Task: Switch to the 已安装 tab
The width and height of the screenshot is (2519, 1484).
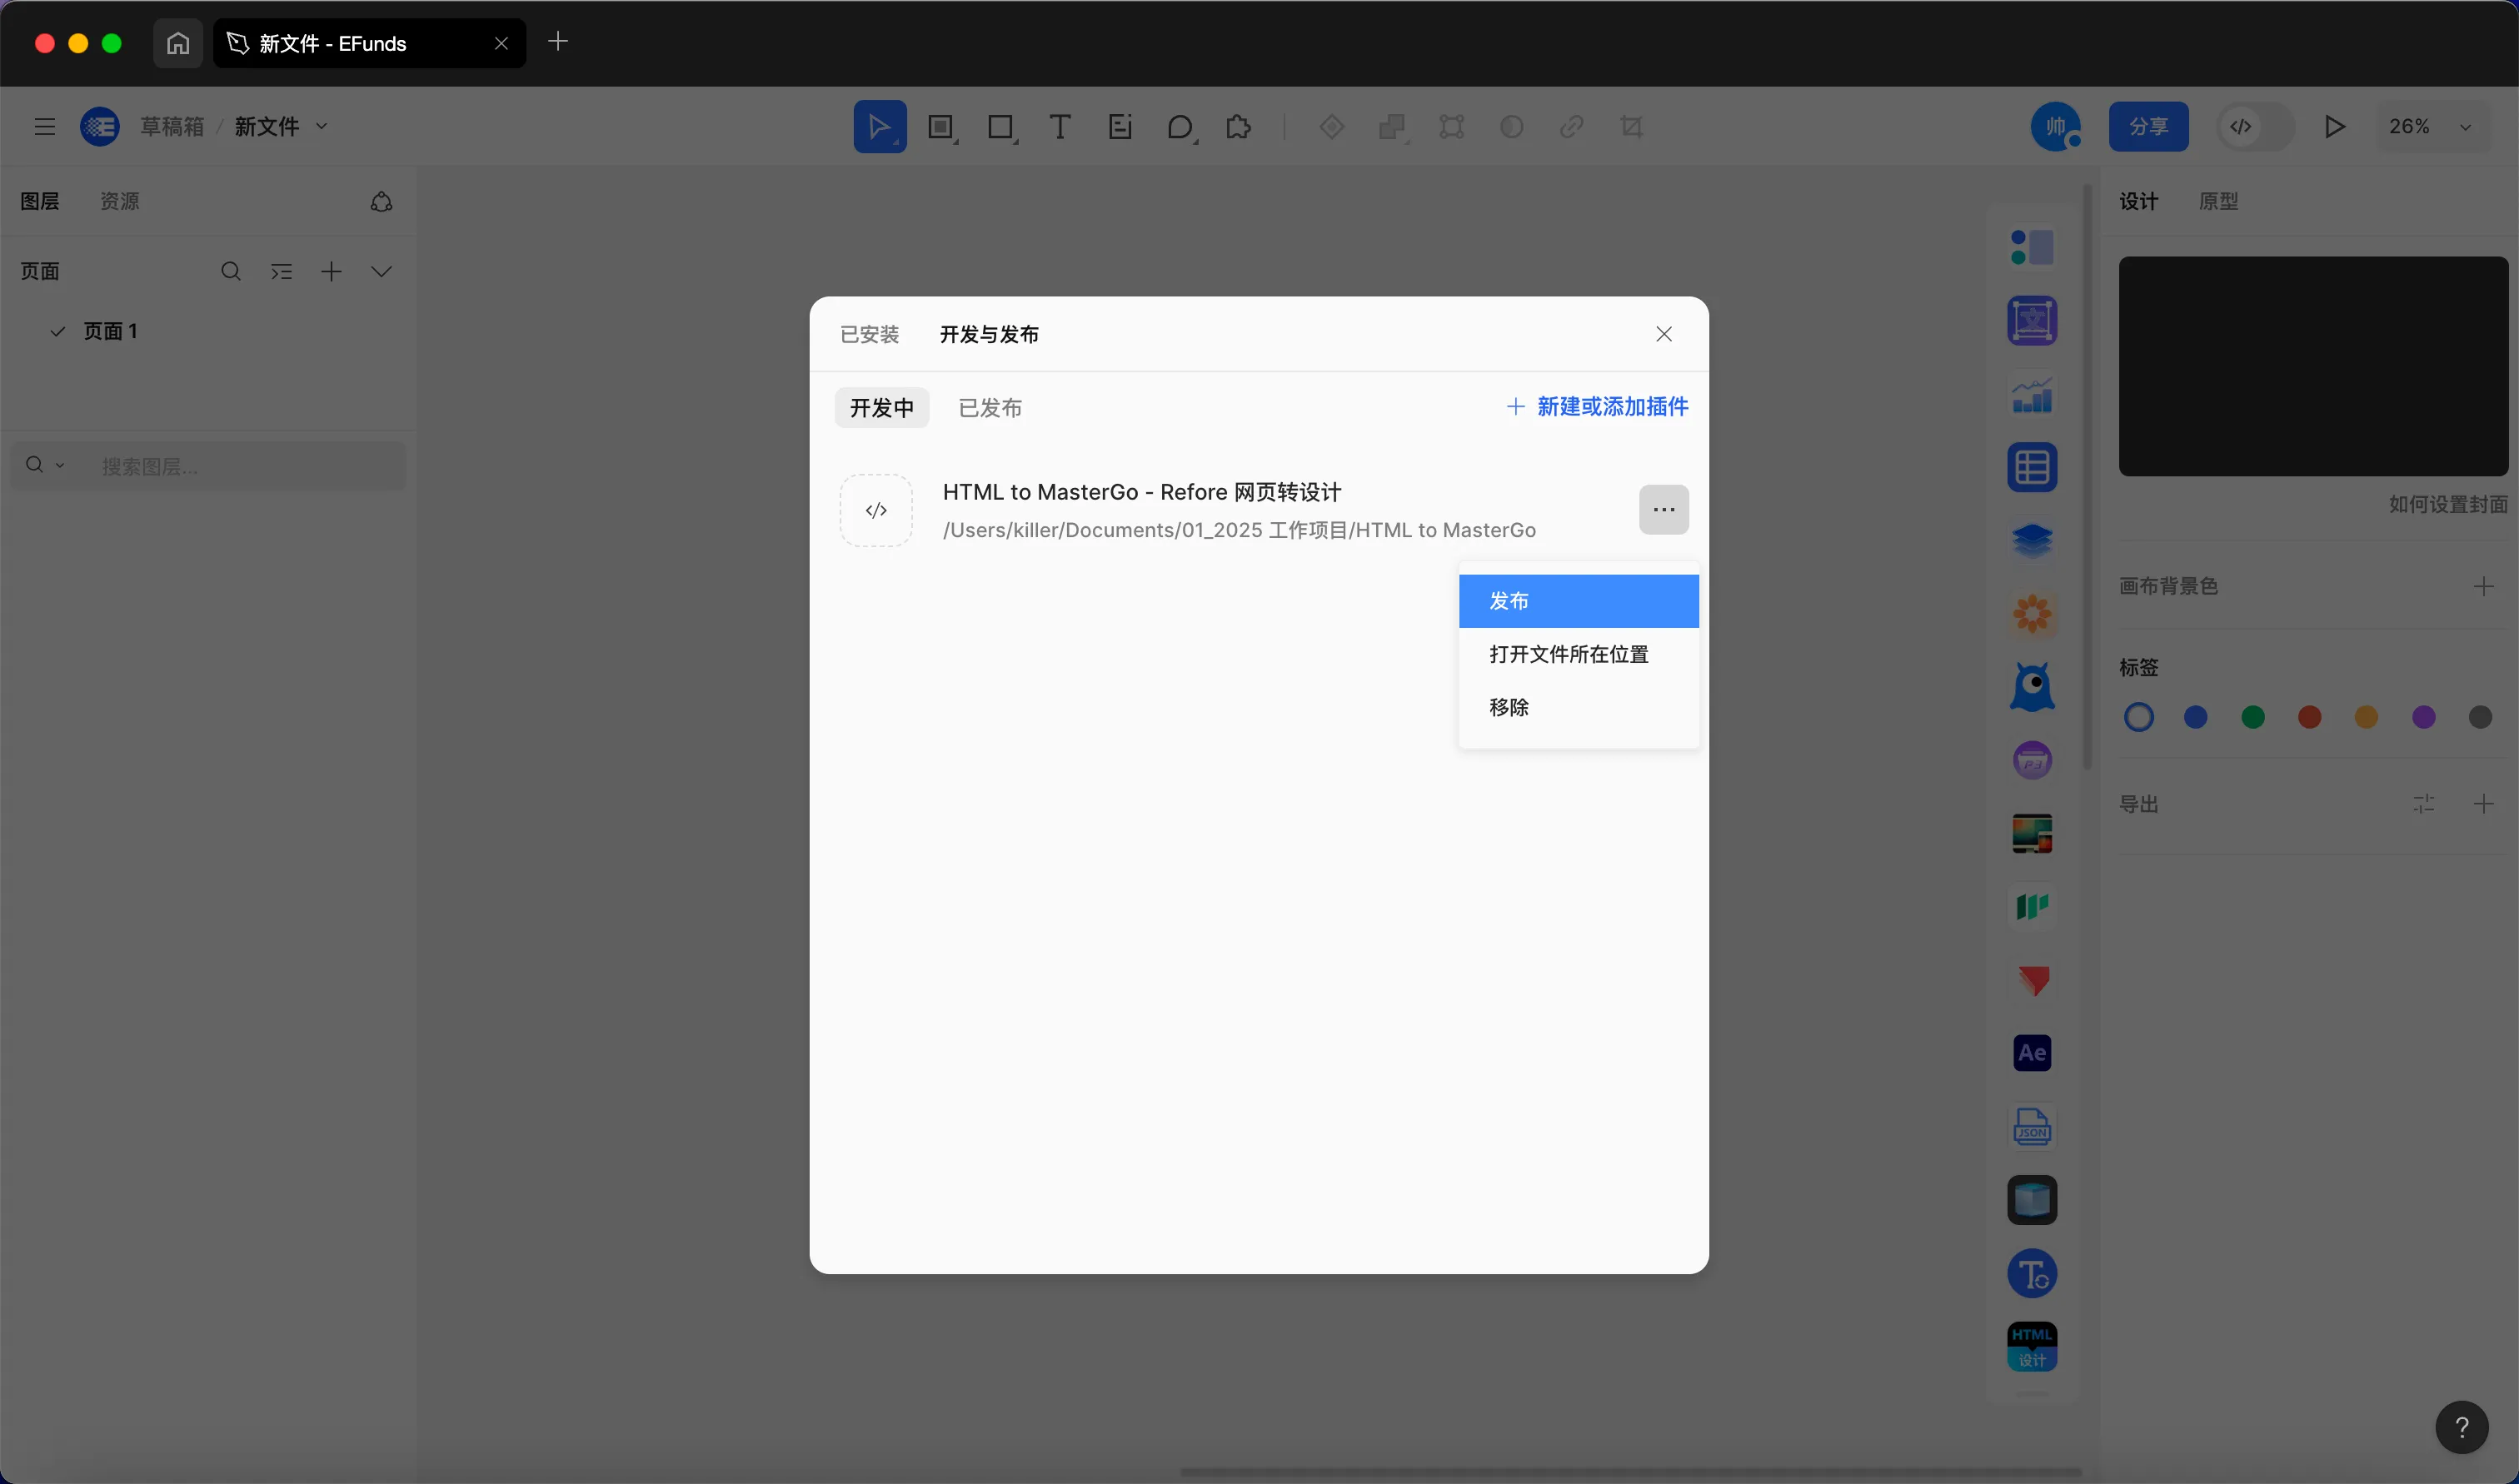Action: [869, 334]
